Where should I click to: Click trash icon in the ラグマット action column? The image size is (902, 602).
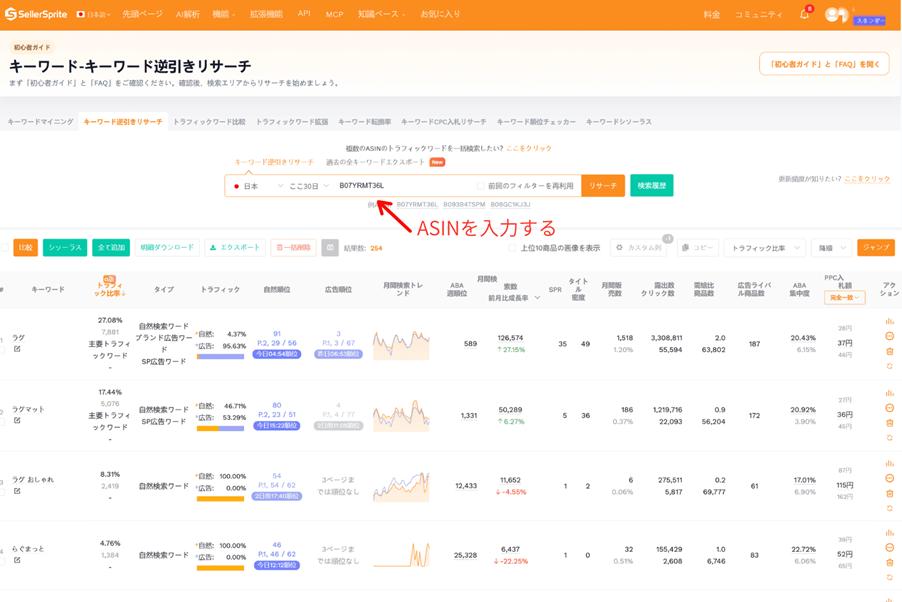(x=889, y=423)
